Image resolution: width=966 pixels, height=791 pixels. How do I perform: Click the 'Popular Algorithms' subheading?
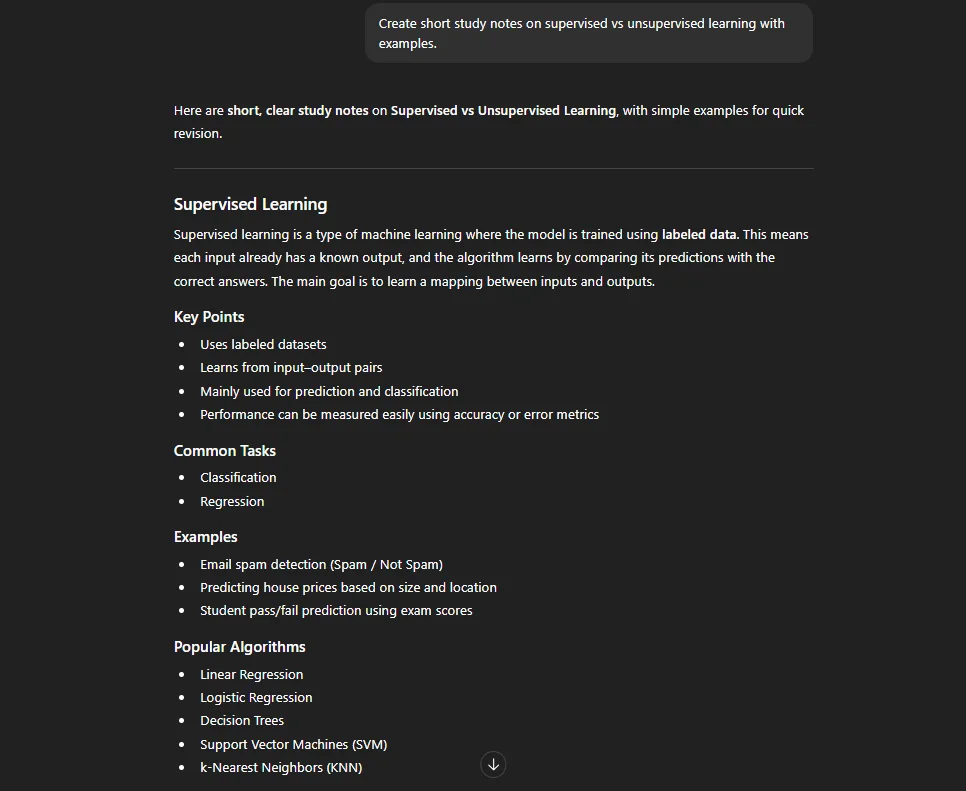click(x=240, y=647)
